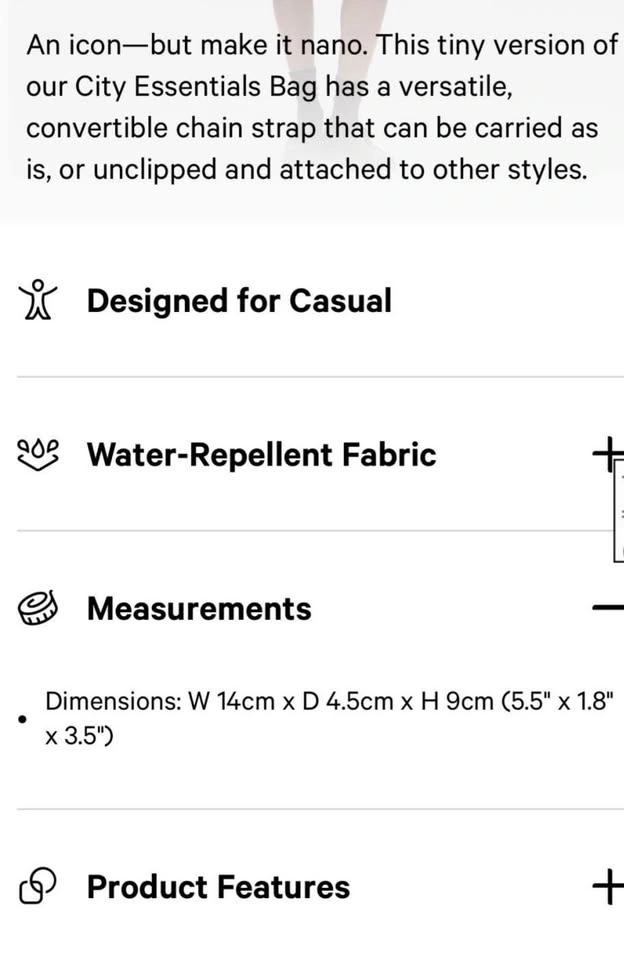Select the Designed for Casual heading
The width and height of the screenshot is (624, 960).
pyautogui.click(x=239, y=300)
